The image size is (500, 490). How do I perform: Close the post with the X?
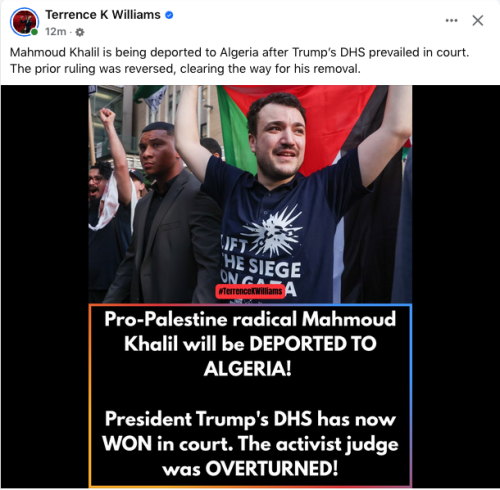coord(478,20)
